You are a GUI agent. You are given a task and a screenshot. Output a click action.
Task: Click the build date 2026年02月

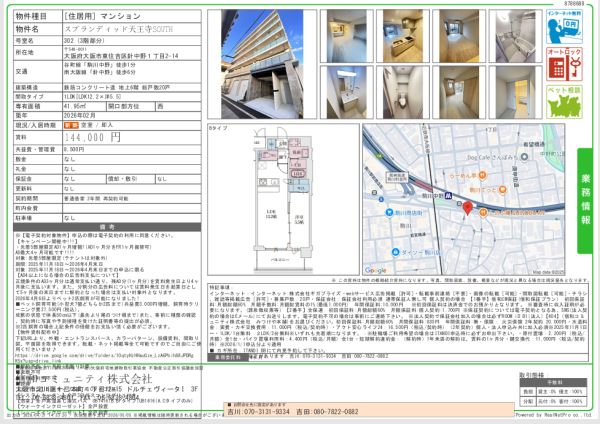tap(80, 116)
